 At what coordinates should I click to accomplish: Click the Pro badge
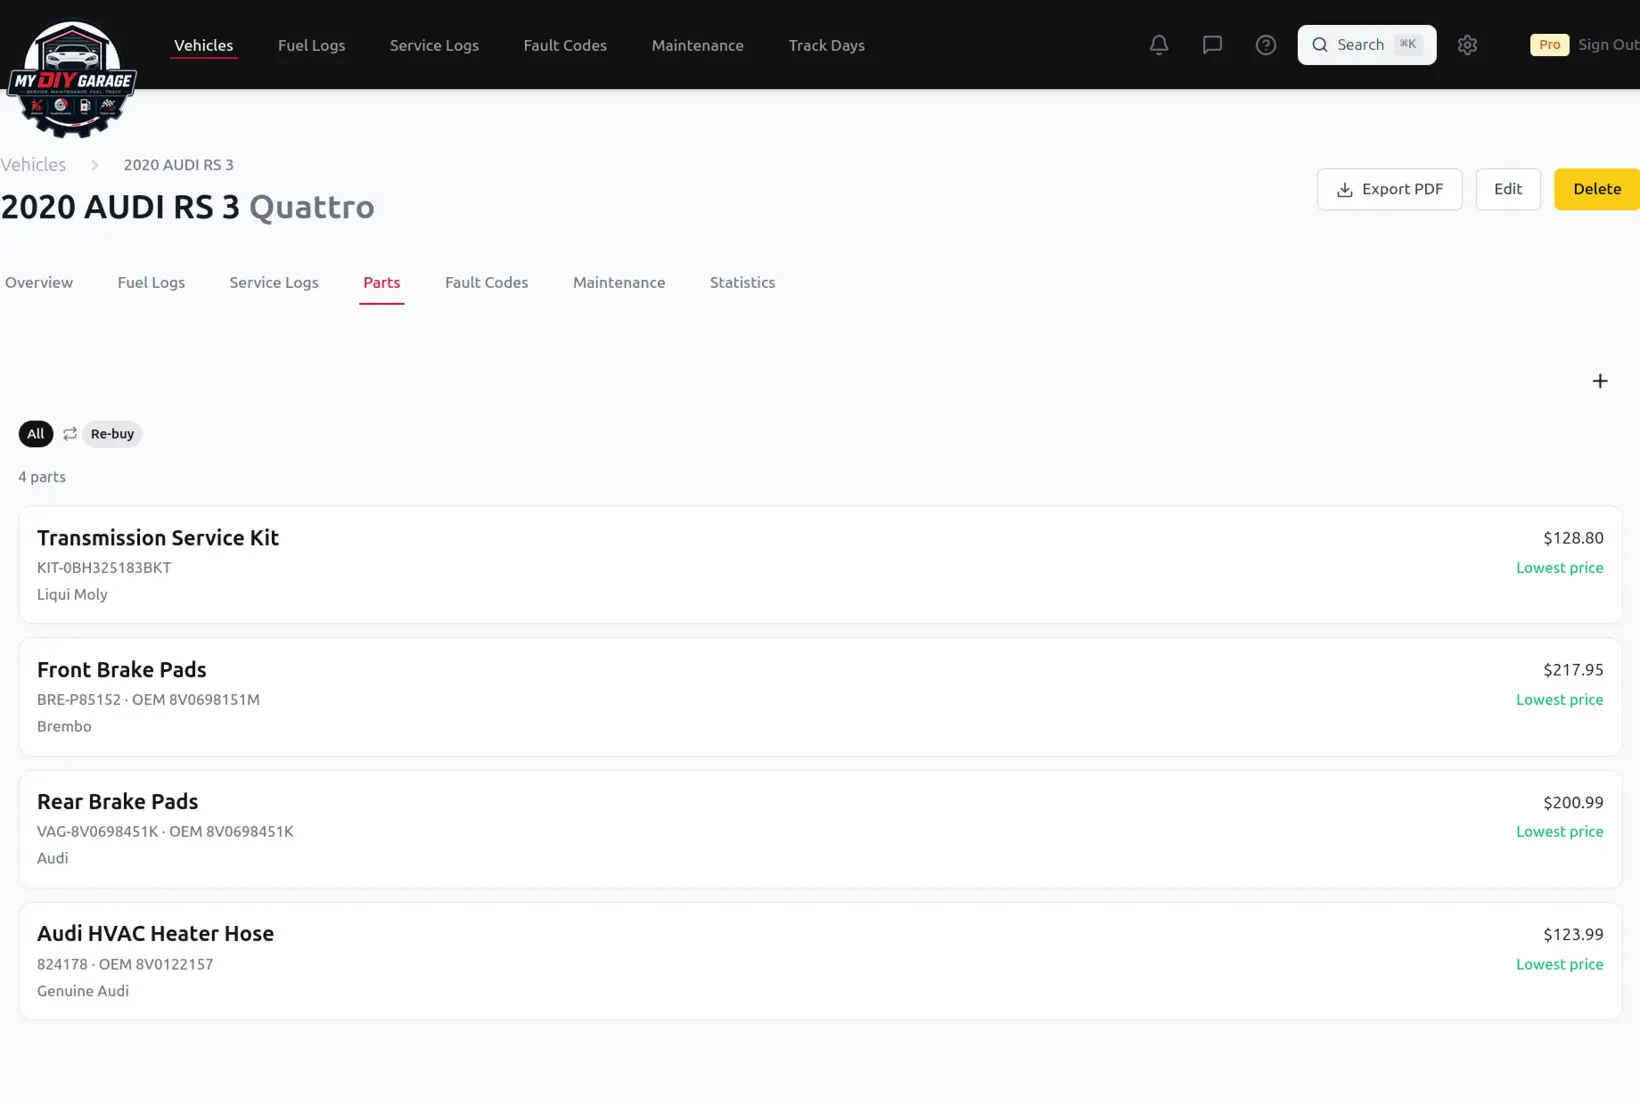pyautogui.click(x=1549, y=45)
